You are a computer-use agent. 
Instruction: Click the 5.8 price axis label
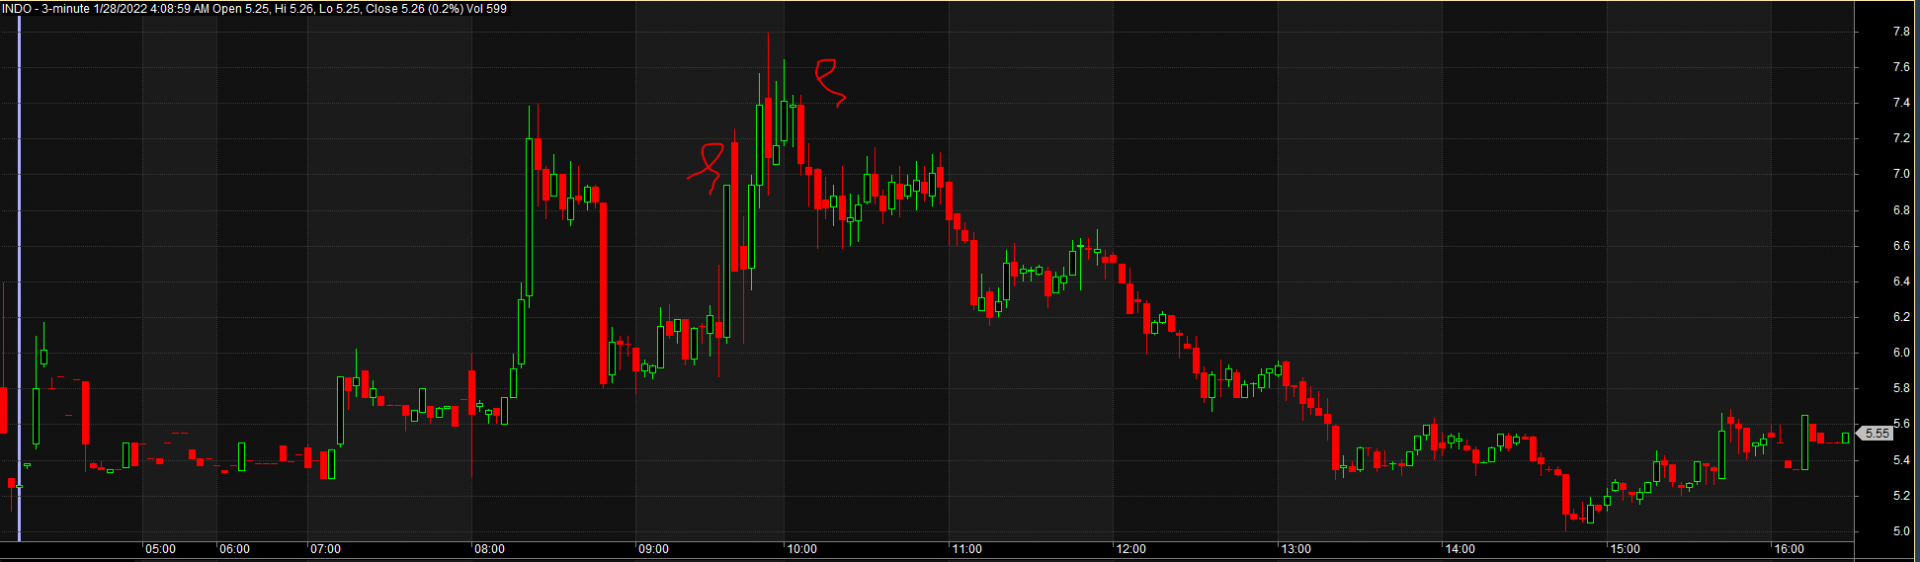point(1901,389)
